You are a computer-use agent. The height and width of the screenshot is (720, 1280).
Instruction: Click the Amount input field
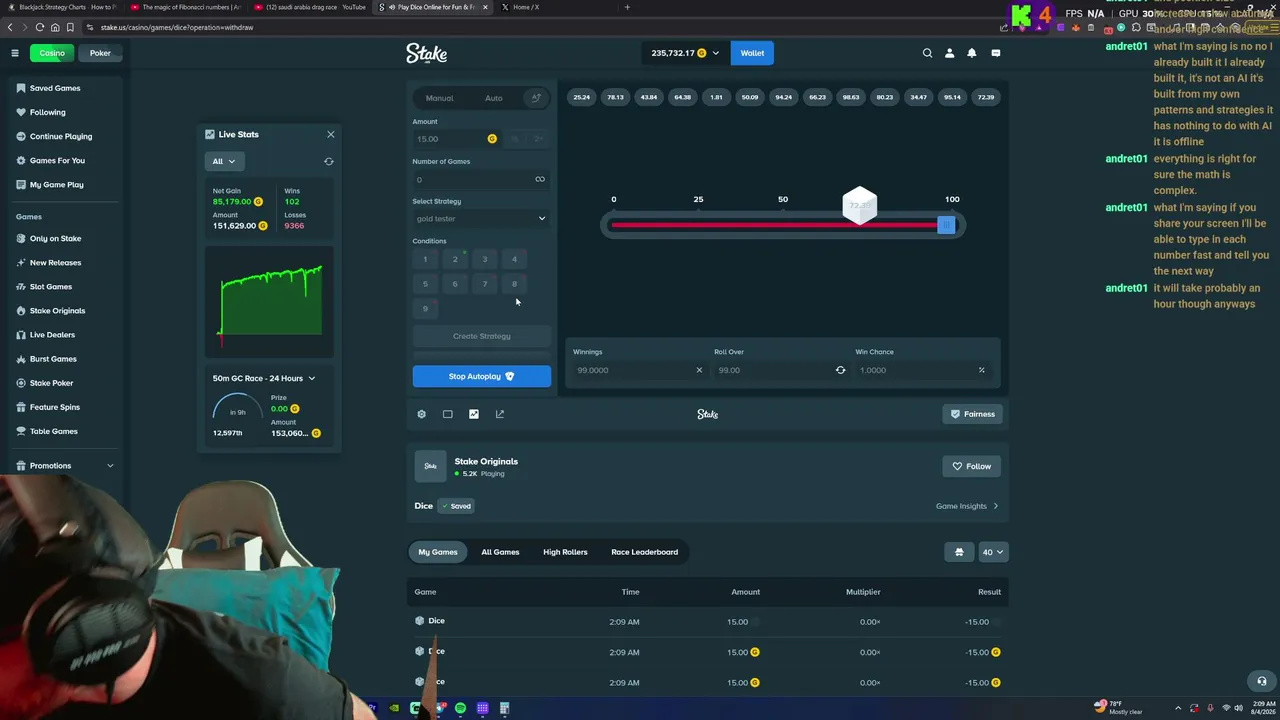point(455,139)
